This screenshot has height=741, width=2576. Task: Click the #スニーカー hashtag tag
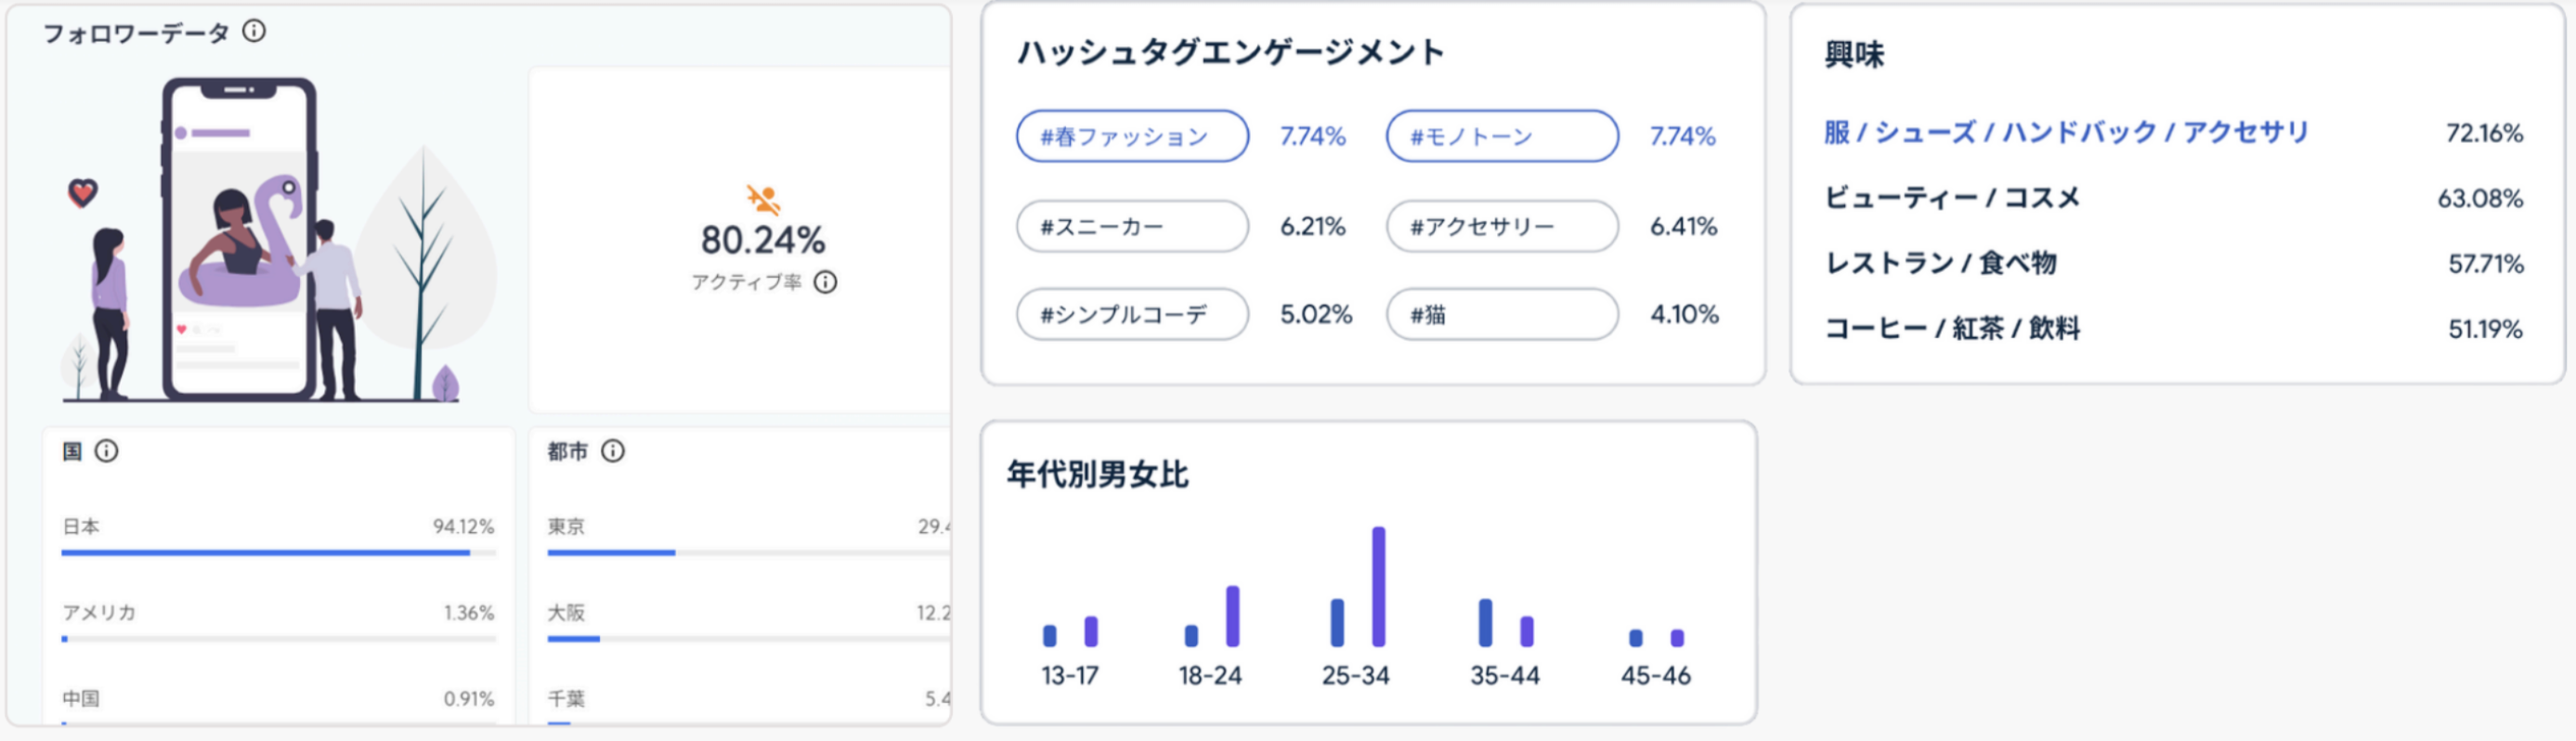click(x=1132, y=226)
